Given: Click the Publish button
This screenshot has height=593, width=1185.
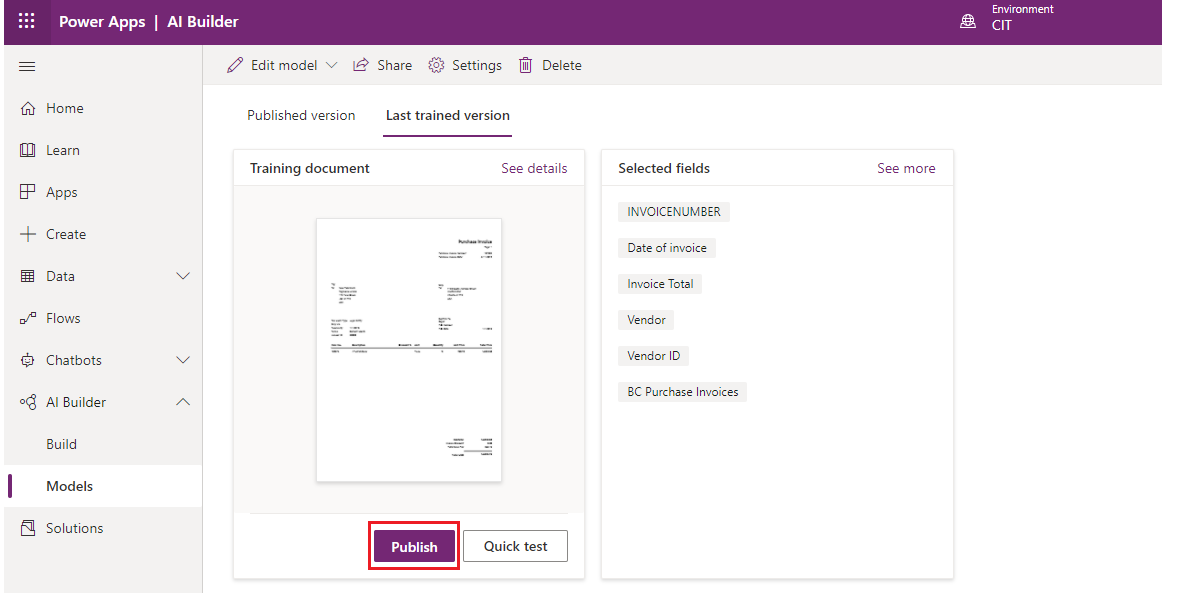Looking at the screenshot, I should [x=414, y=546].
